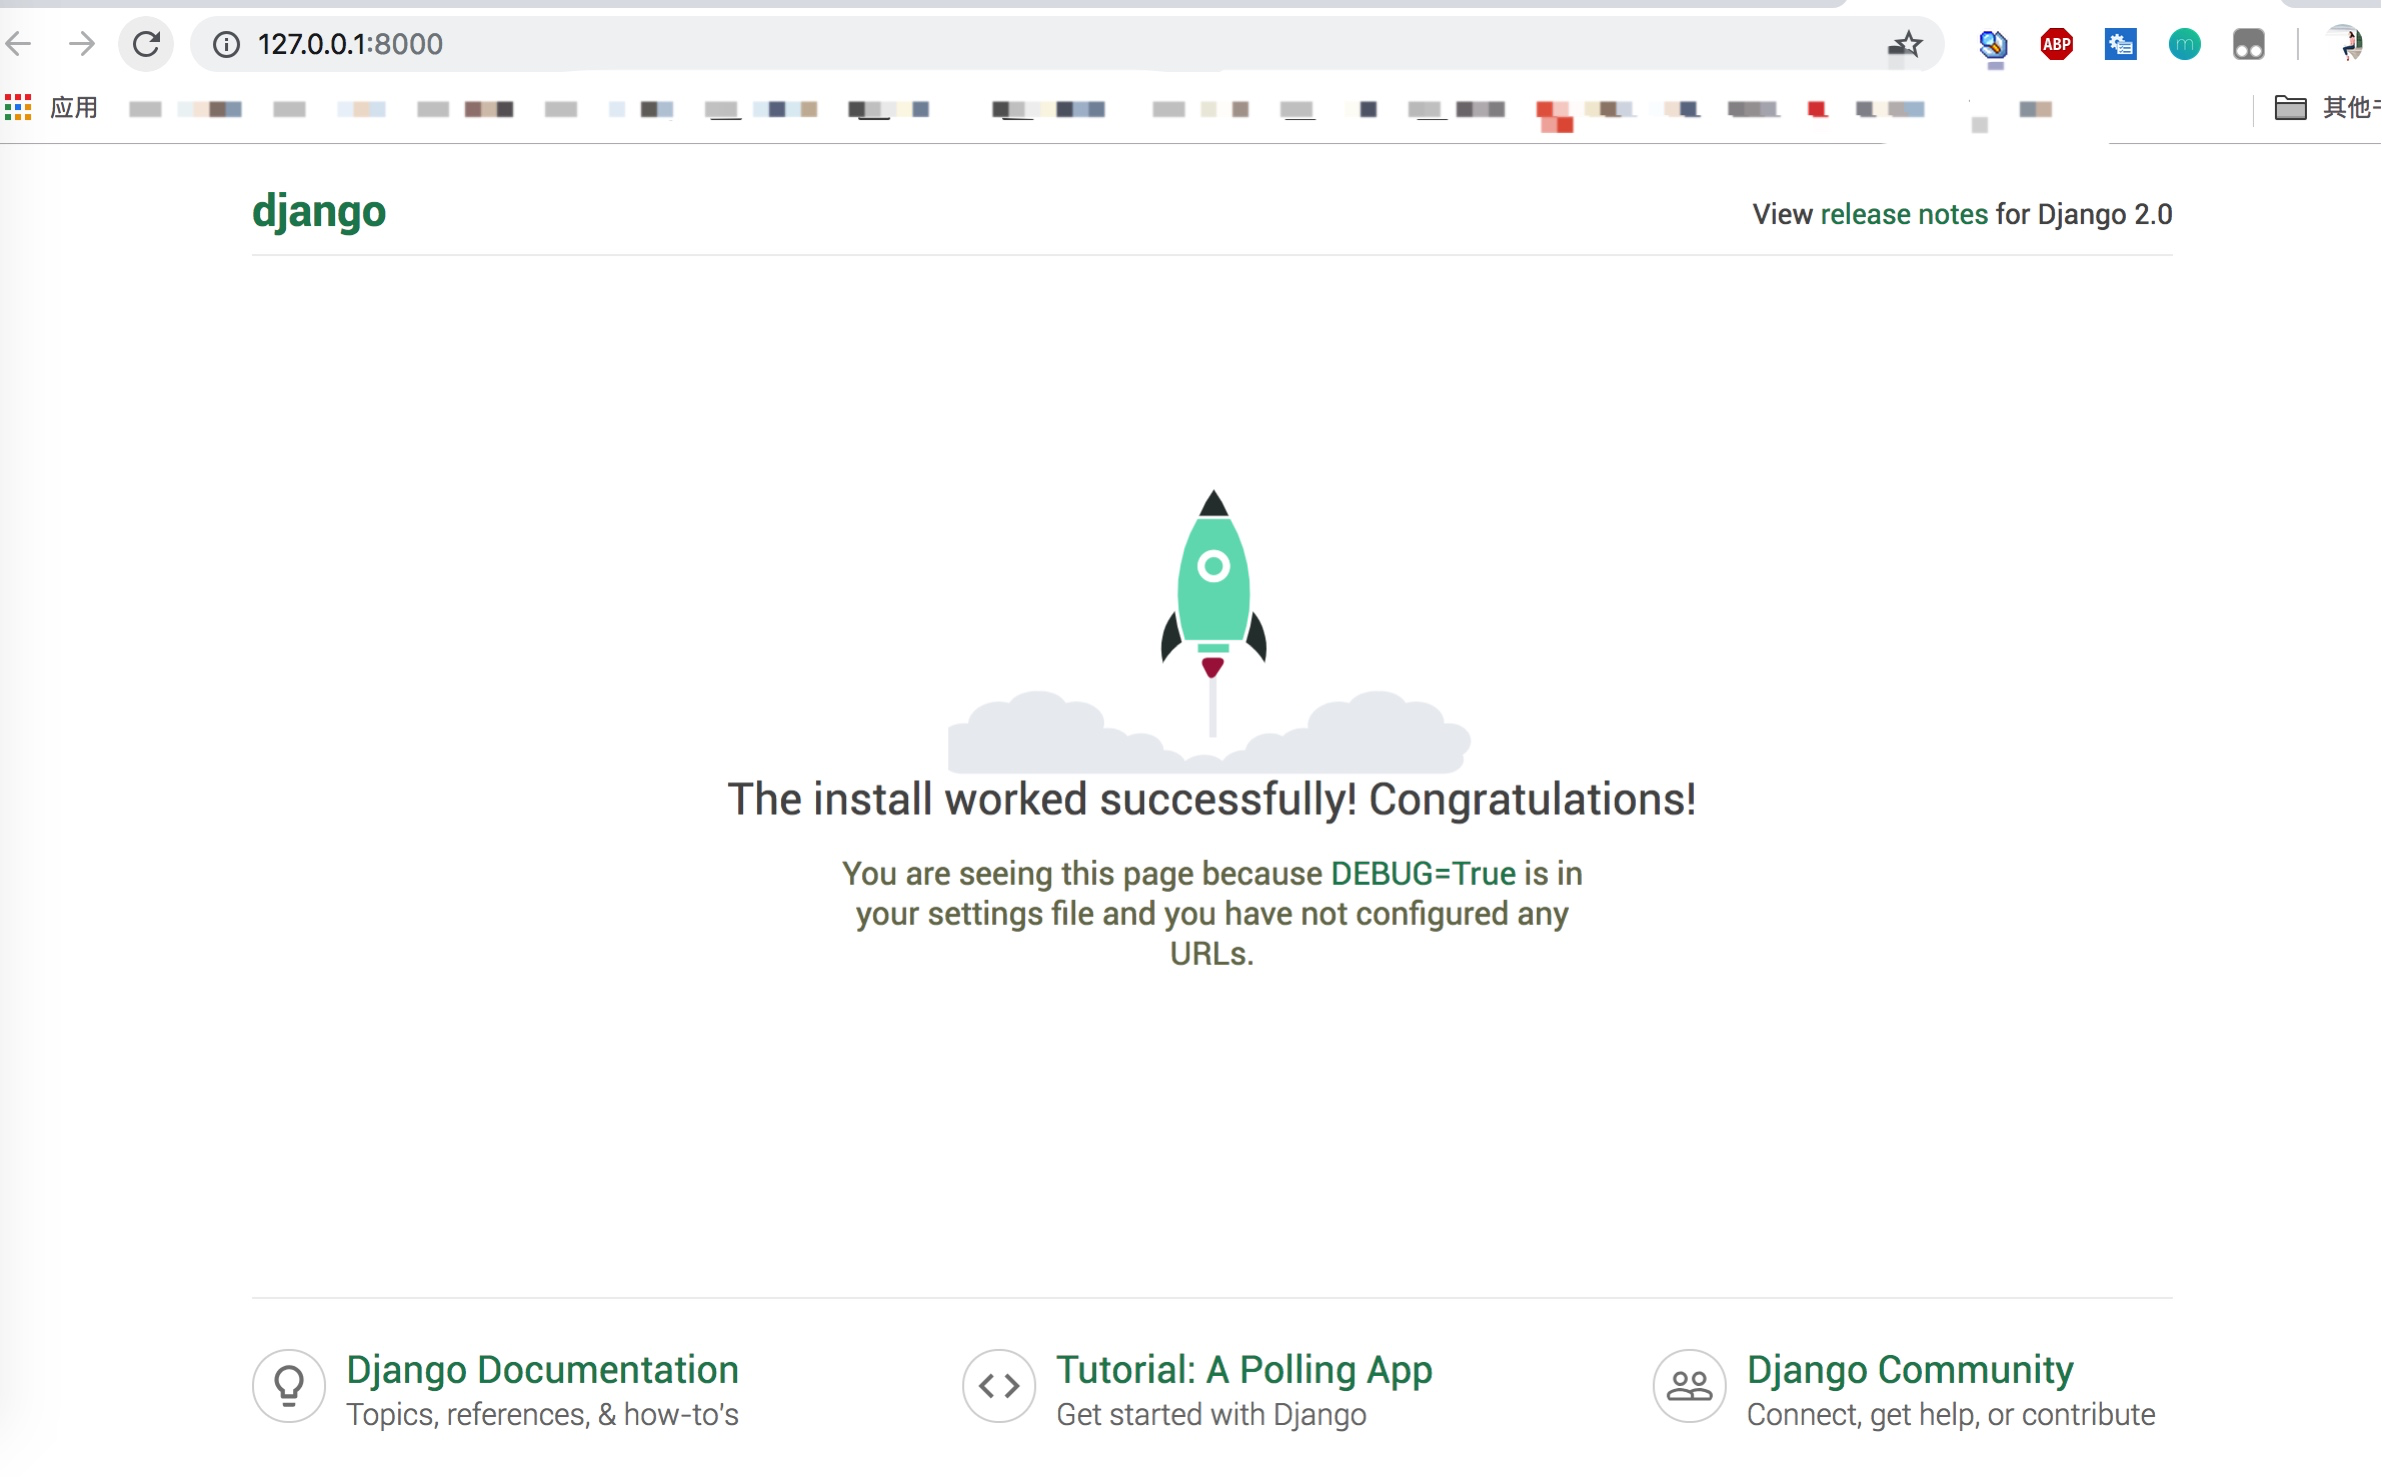2382x1477 pixels.
Task: Open the gray mask extension icon
Action: point(2248,44)
